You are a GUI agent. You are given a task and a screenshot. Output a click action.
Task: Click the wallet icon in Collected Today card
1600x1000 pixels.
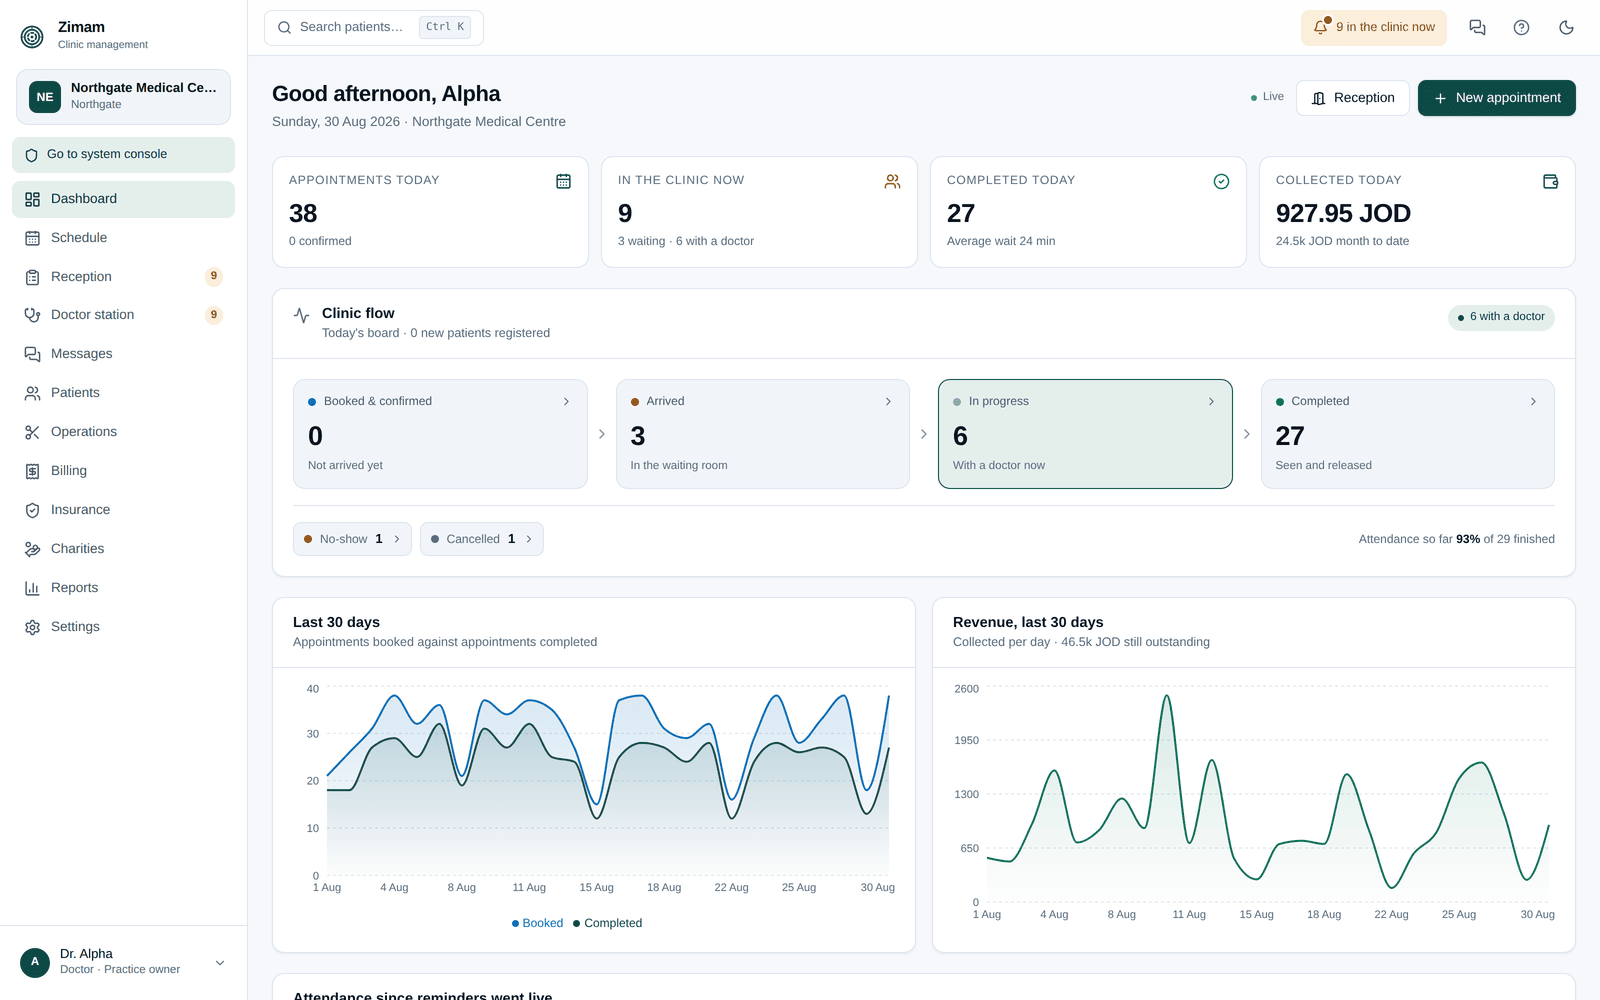pos(1550,181)
